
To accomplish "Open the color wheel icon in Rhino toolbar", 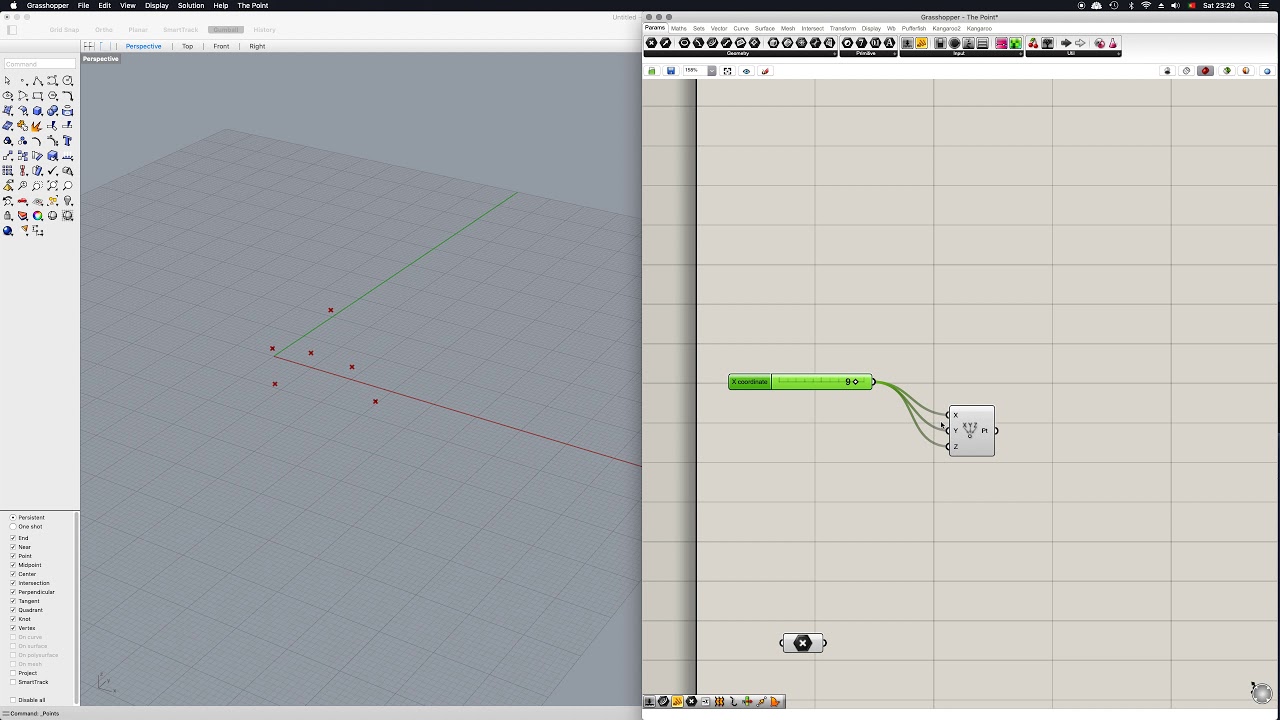I will coord(37,215).
